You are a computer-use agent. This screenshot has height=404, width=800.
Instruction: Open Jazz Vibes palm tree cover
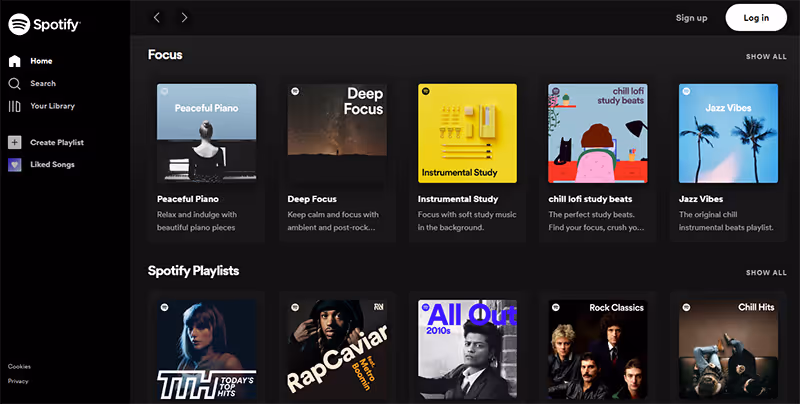pos(729,133)
